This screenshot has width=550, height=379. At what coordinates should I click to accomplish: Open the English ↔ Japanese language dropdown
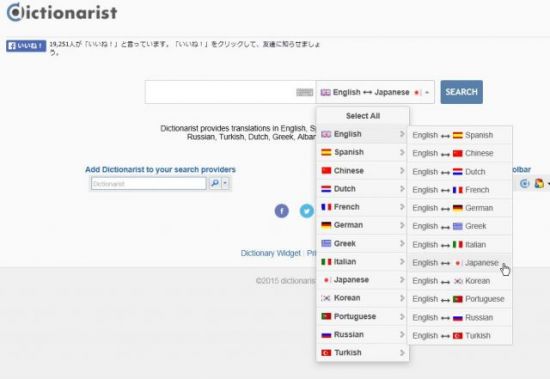click(x=375, y=92)
